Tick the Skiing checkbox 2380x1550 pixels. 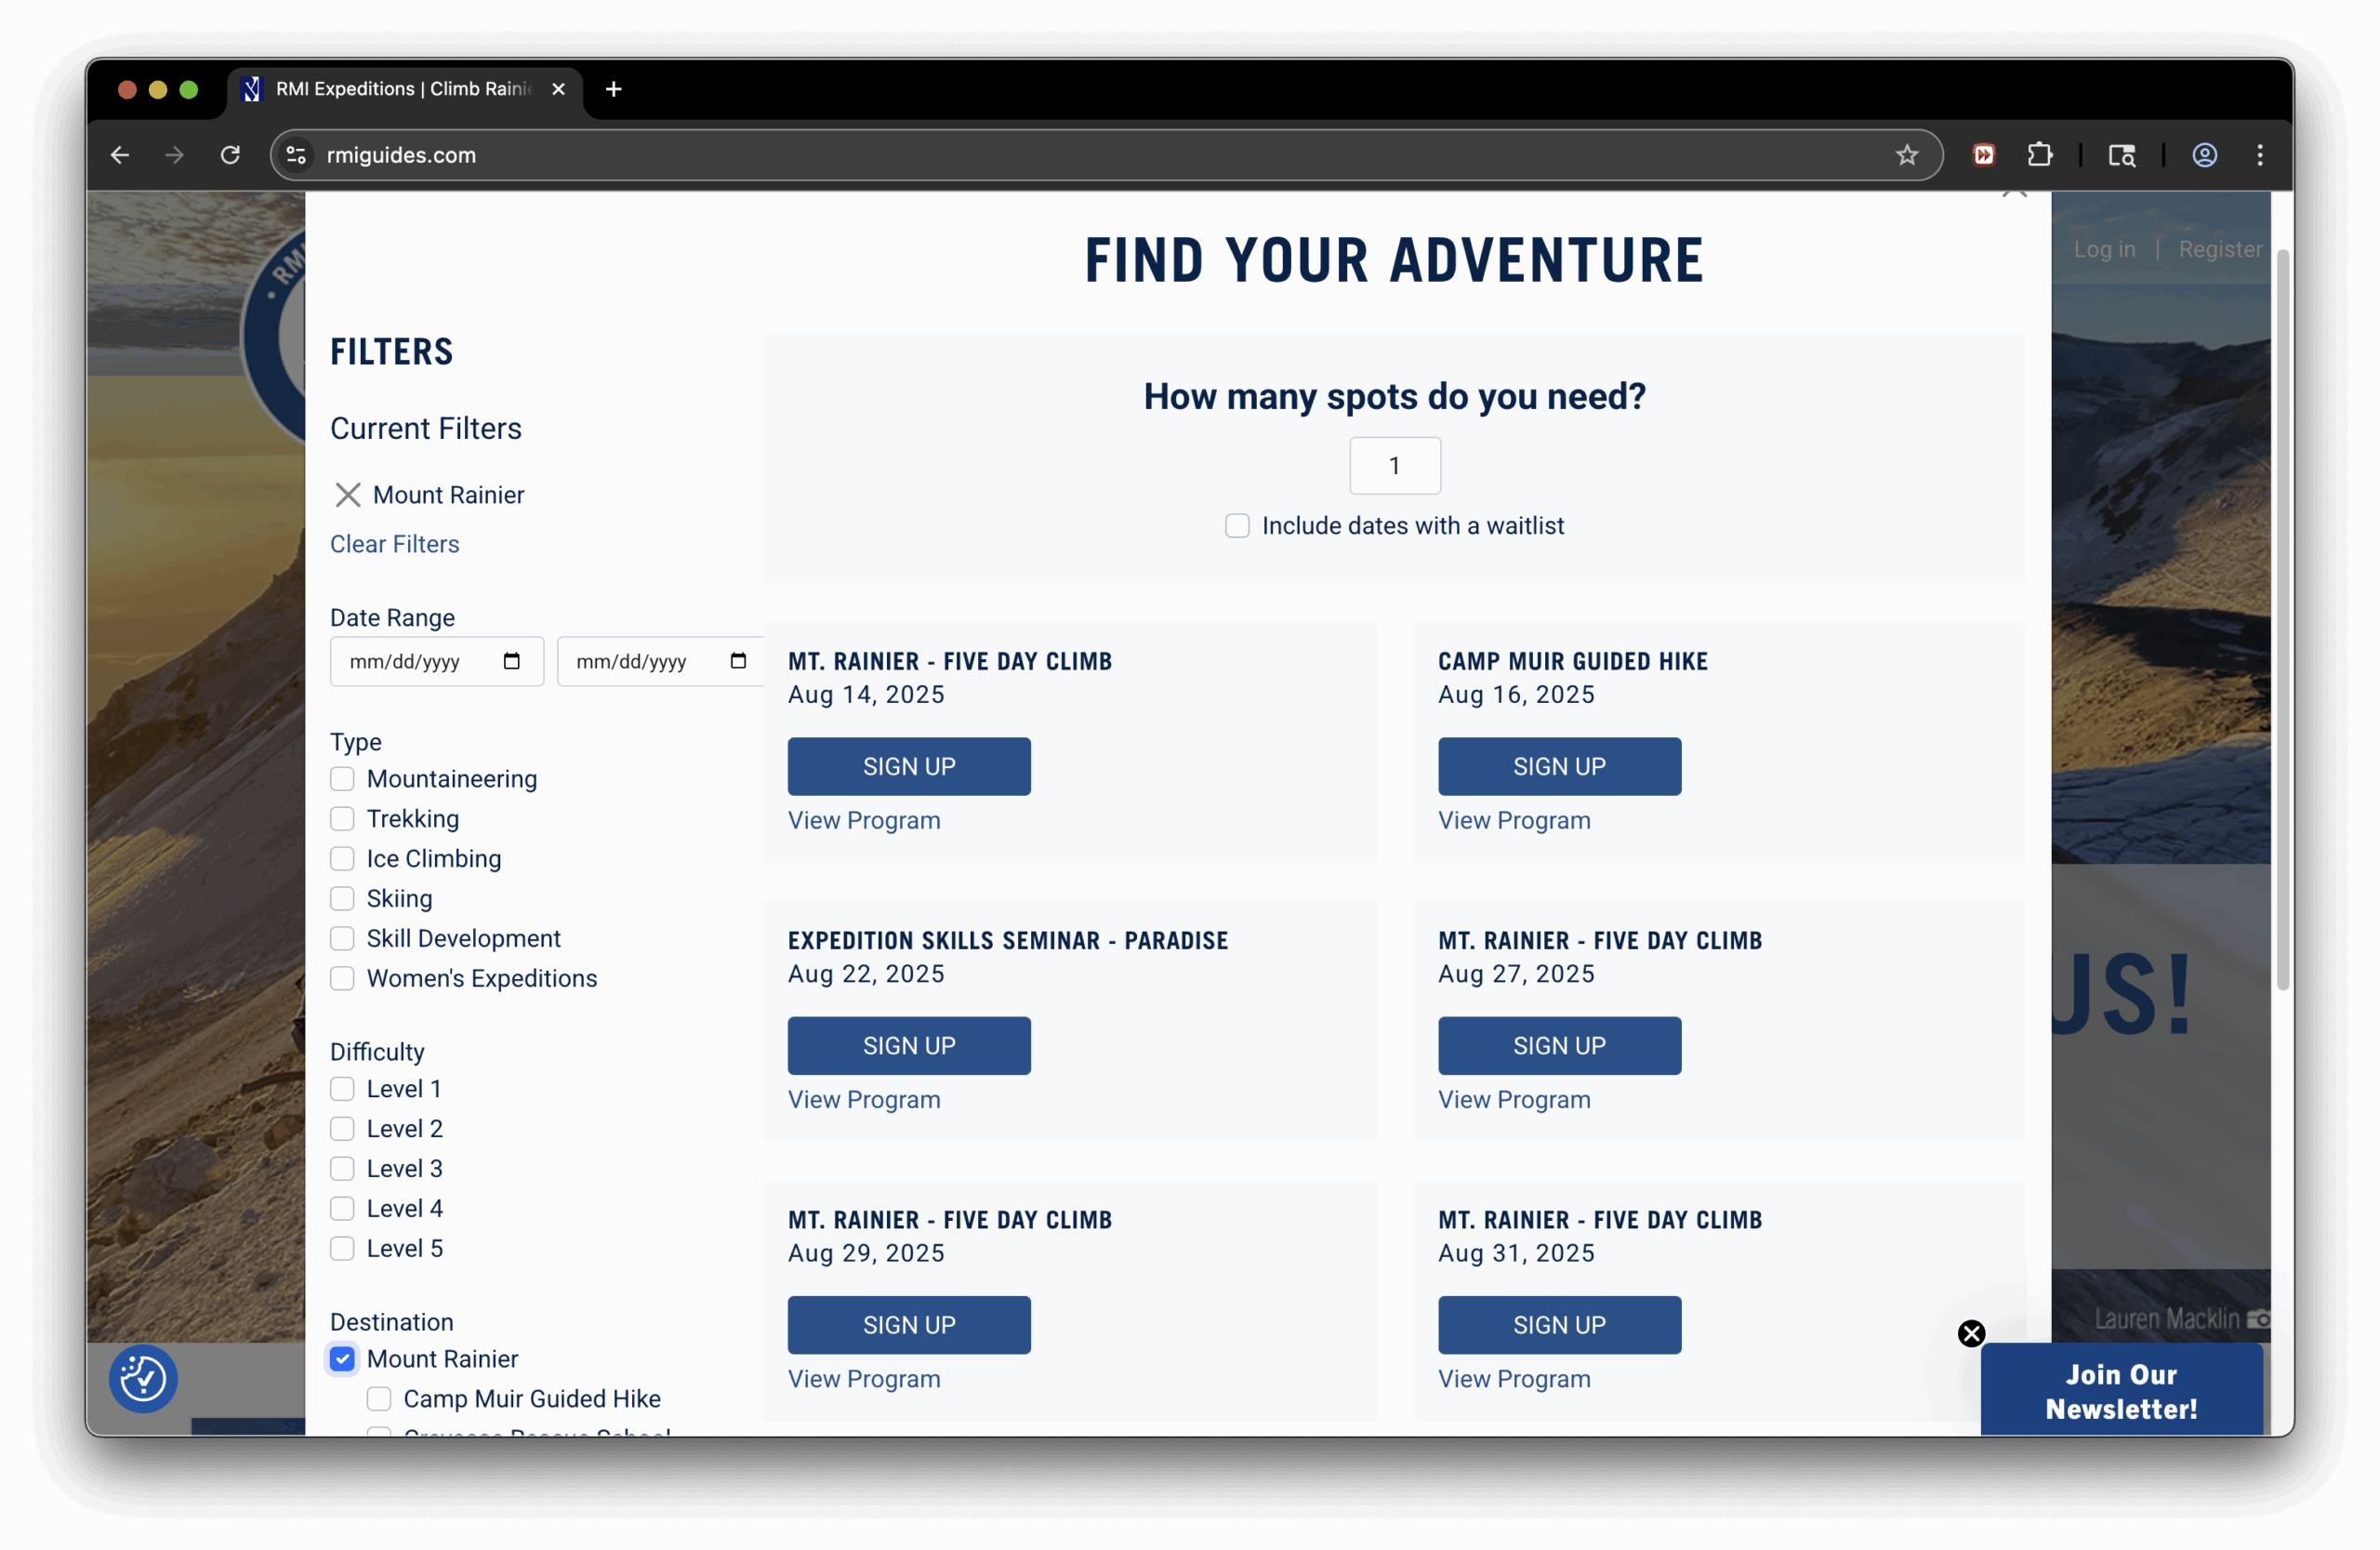tap(342, 899)
